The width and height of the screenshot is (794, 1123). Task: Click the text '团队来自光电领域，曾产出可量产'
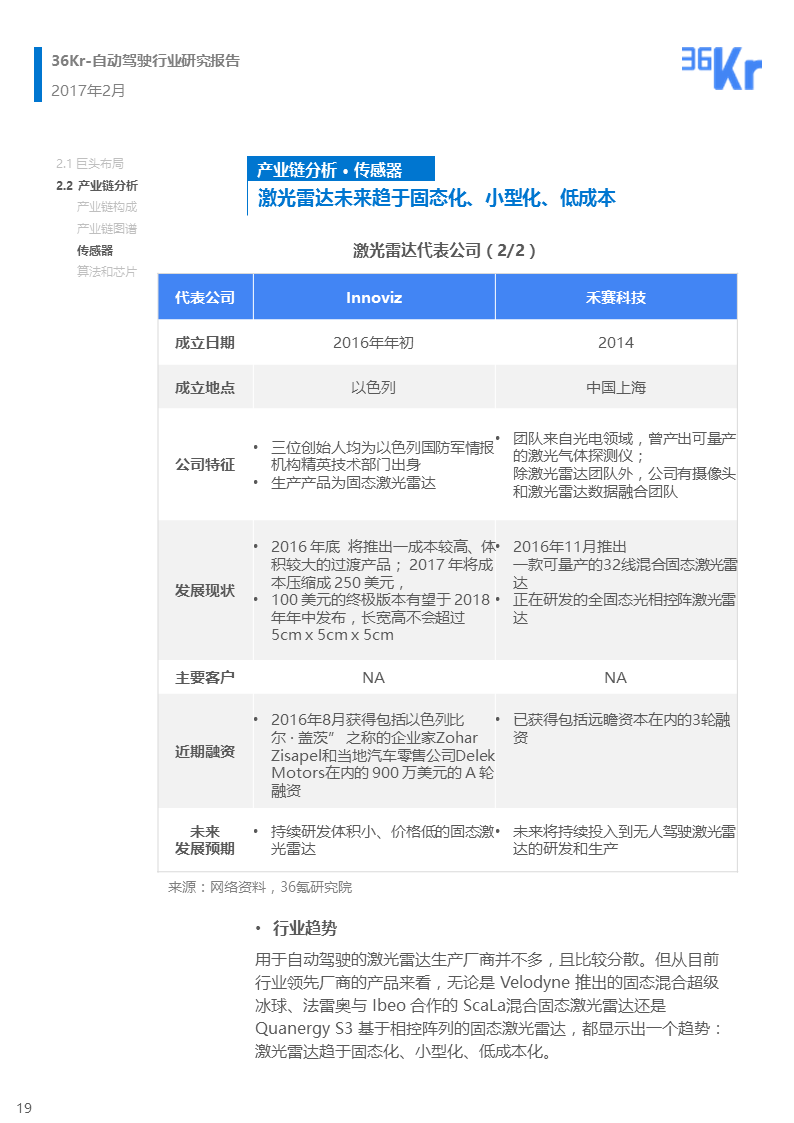(x=624, y=438)
